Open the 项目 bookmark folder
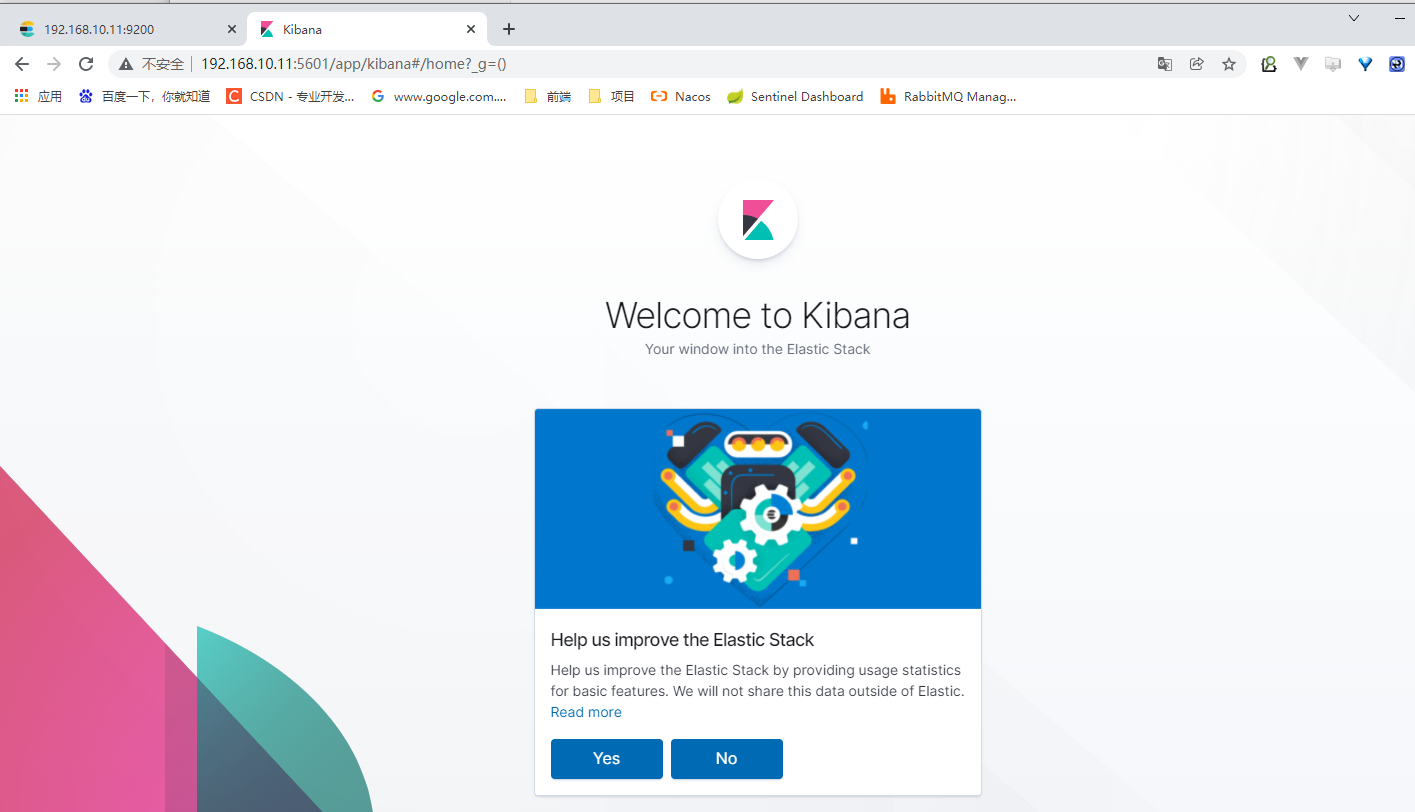 pyautogui.click(x=612, y=96)
